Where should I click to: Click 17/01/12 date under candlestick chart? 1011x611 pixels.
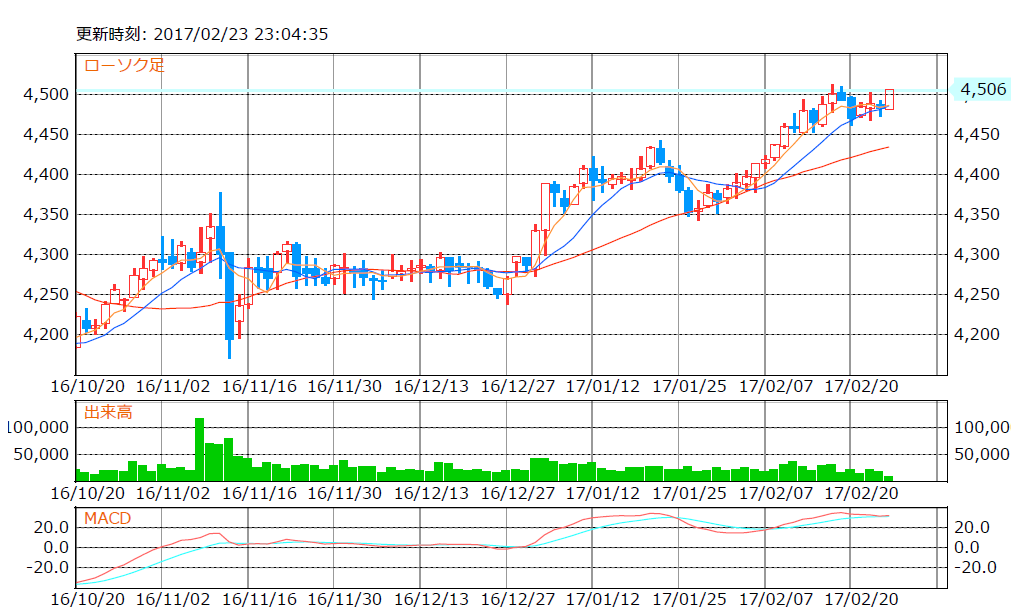(x=603, y=387)
